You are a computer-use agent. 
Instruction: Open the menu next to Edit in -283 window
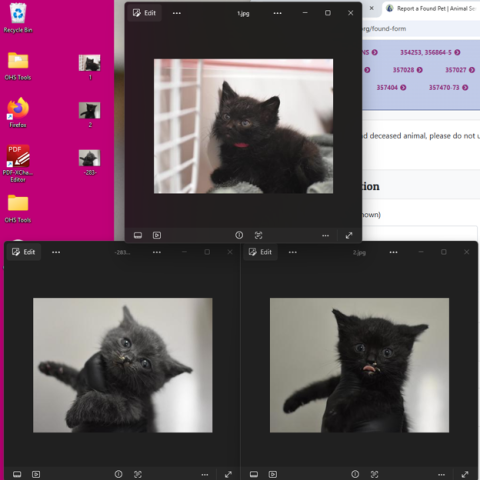(x=56, y=252)
